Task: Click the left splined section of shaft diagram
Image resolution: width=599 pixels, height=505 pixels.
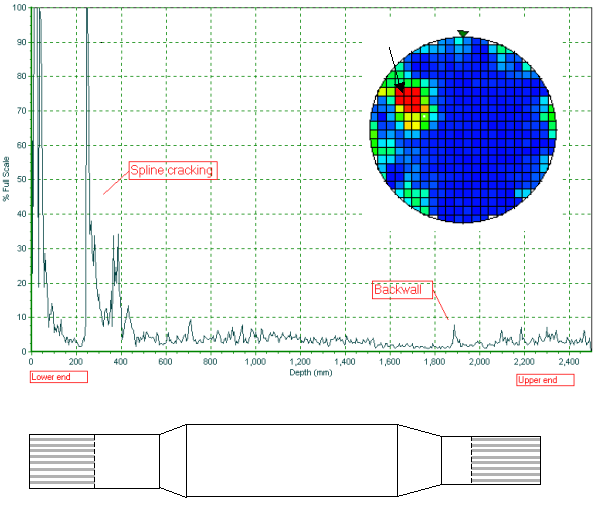Action: pos(62,461)
